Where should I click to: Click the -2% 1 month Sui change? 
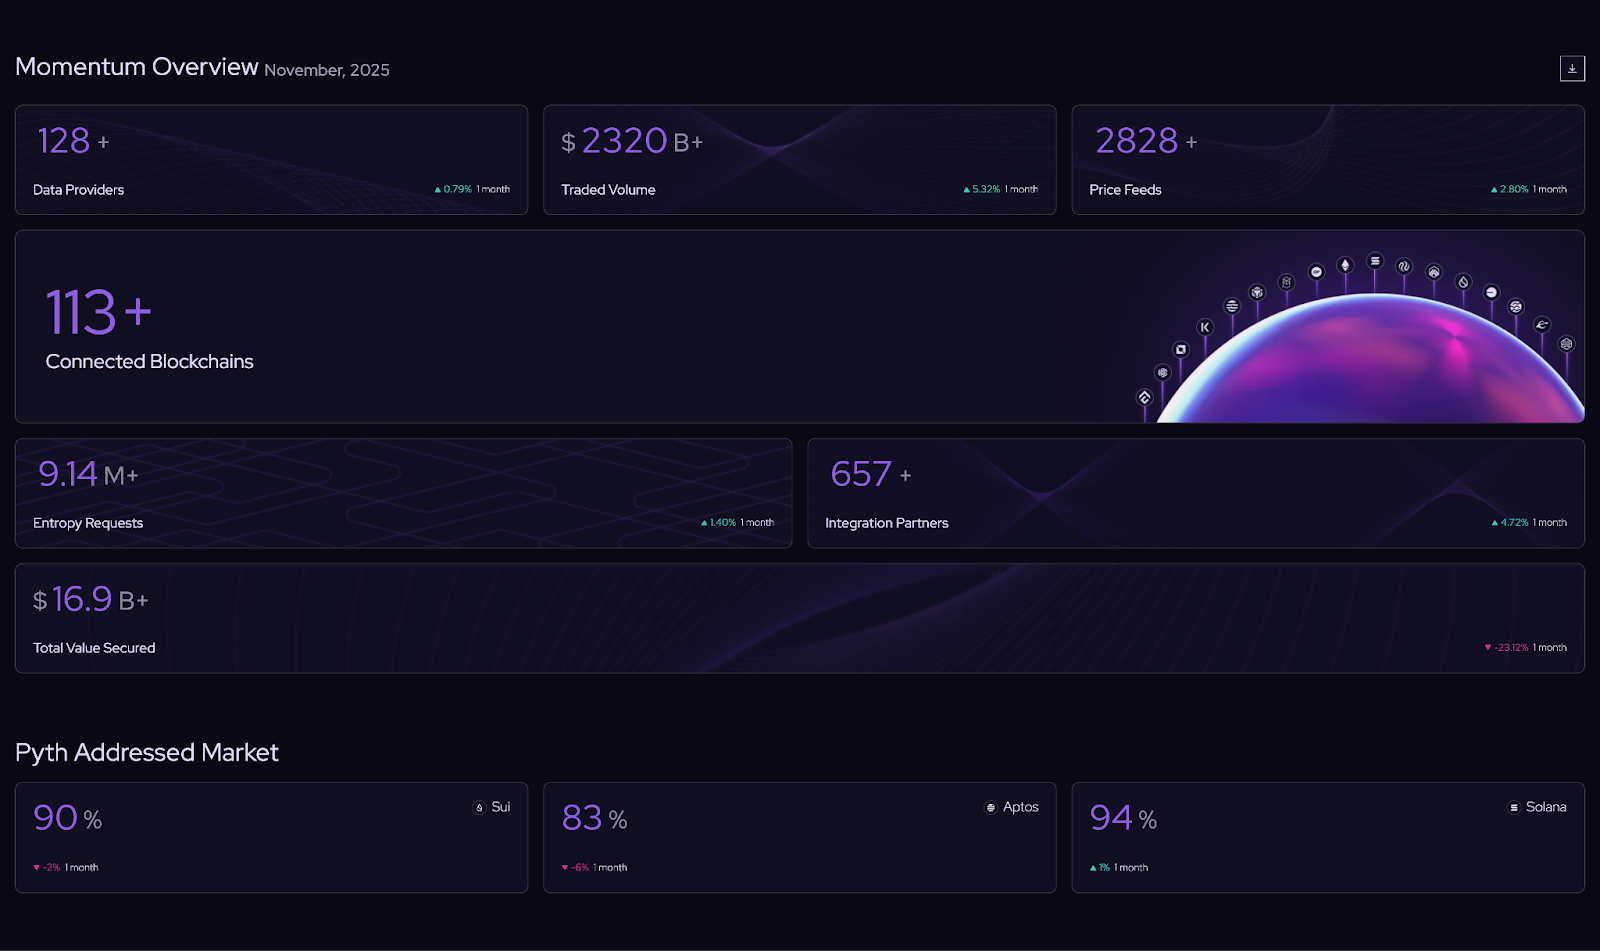click(66, 868)
